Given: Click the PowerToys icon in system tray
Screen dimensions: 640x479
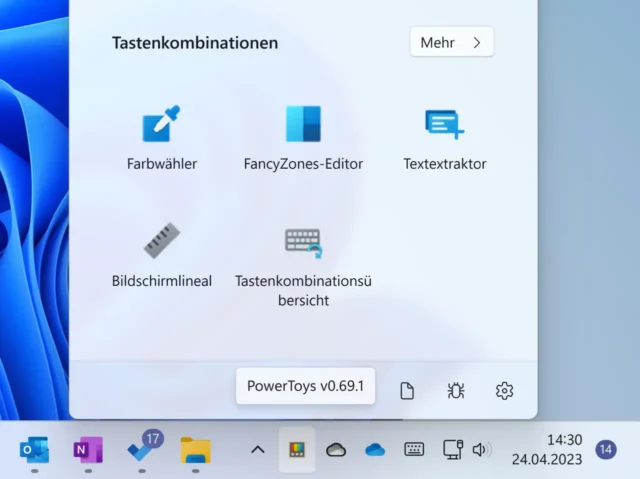Looking at the screenshot, I should pyautogui.click(x=297, y=450).
